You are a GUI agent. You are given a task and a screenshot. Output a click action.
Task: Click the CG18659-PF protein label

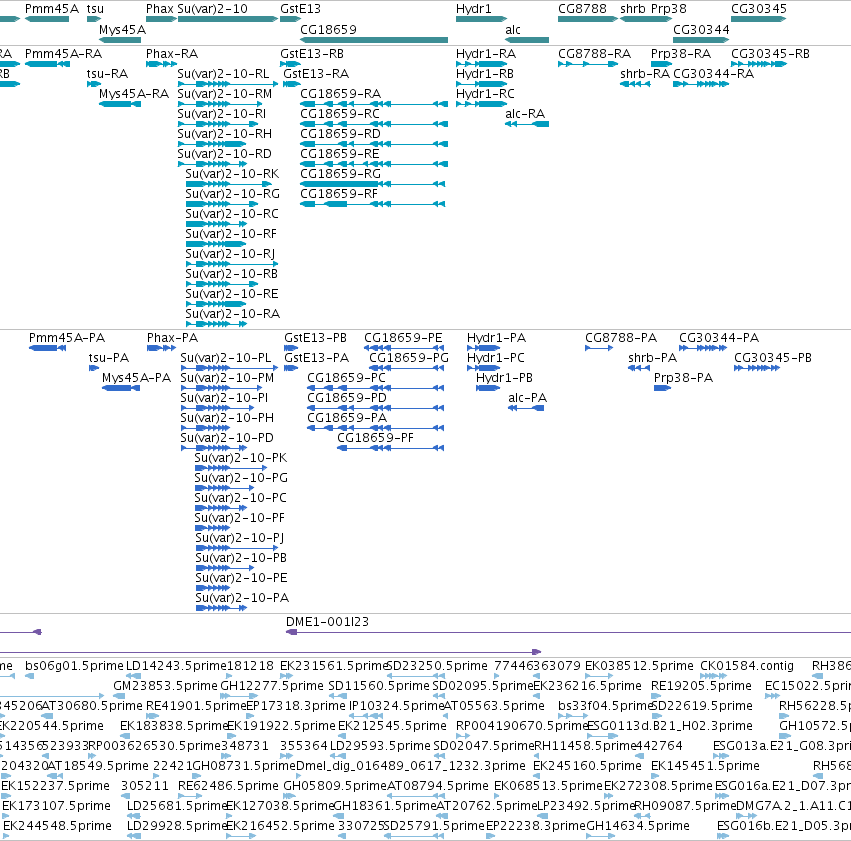pos(376,437)
